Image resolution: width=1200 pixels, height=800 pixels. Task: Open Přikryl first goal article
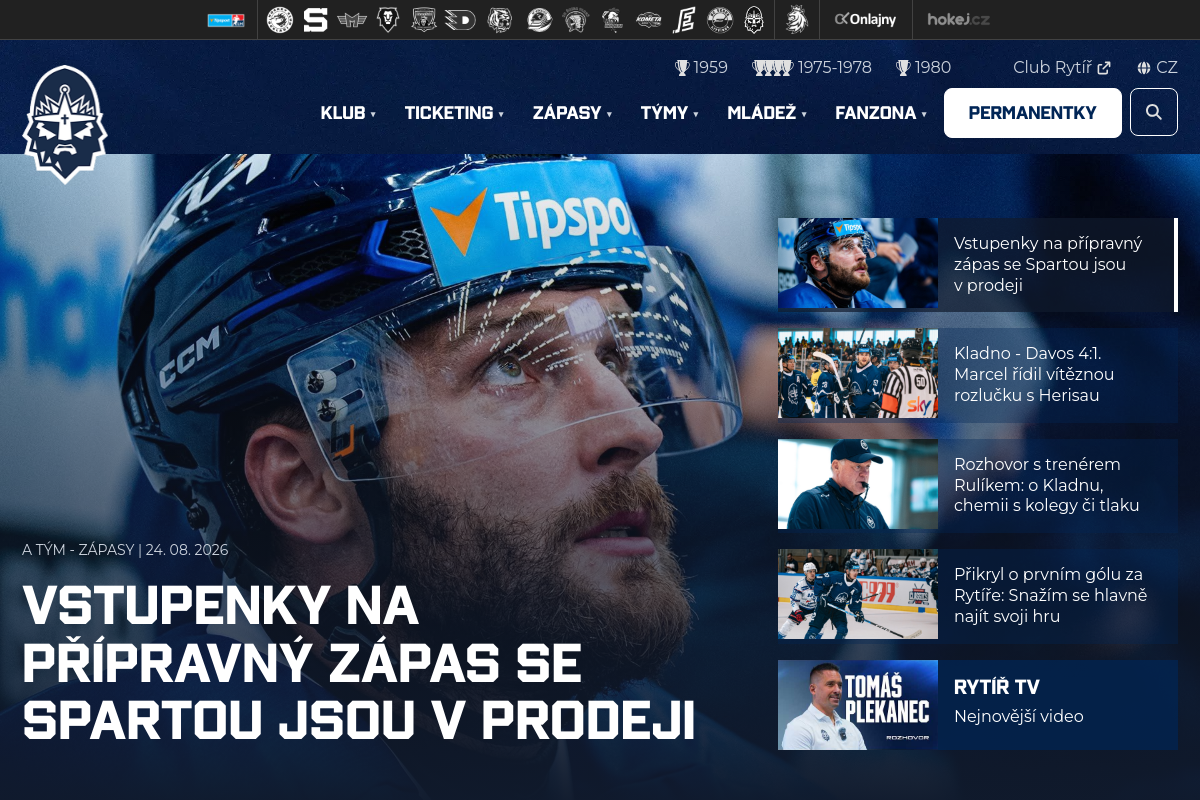point(977,594)
